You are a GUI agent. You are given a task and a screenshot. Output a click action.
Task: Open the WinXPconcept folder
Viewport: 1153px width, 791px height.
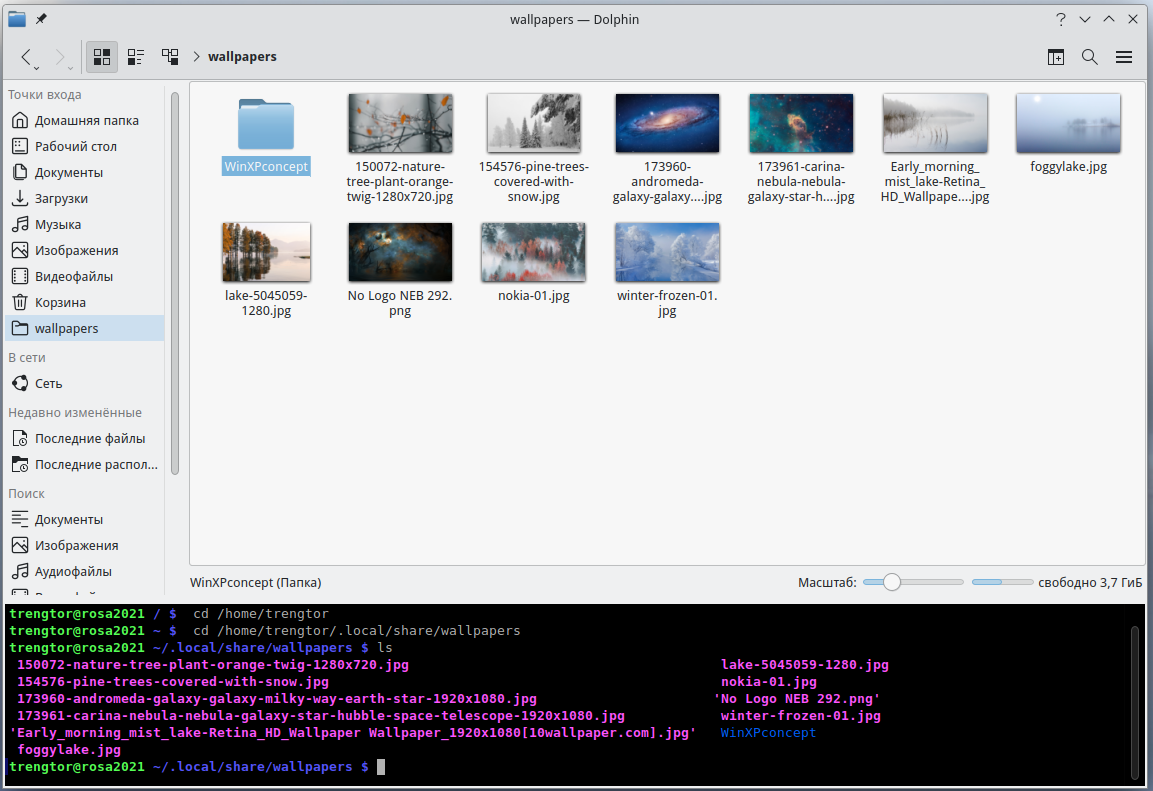tap(266, 126)
